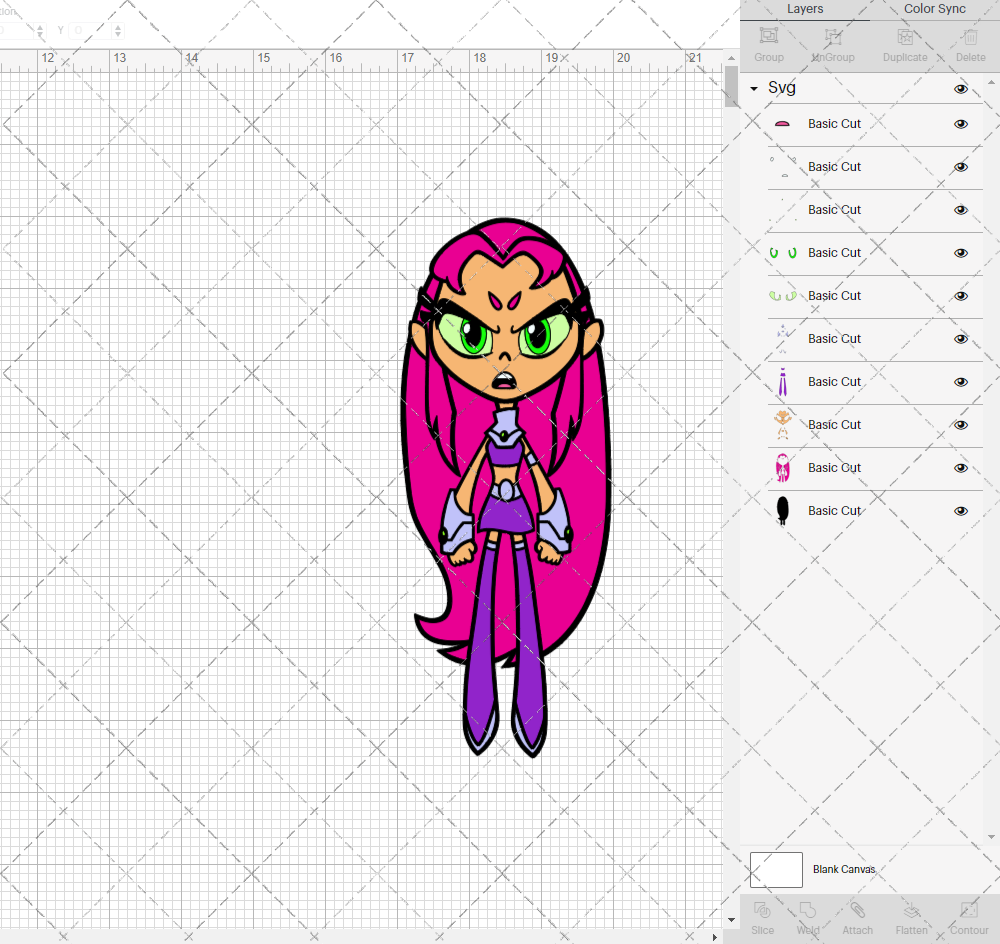Hide the black silhouette Basic Cut layer

960,511
